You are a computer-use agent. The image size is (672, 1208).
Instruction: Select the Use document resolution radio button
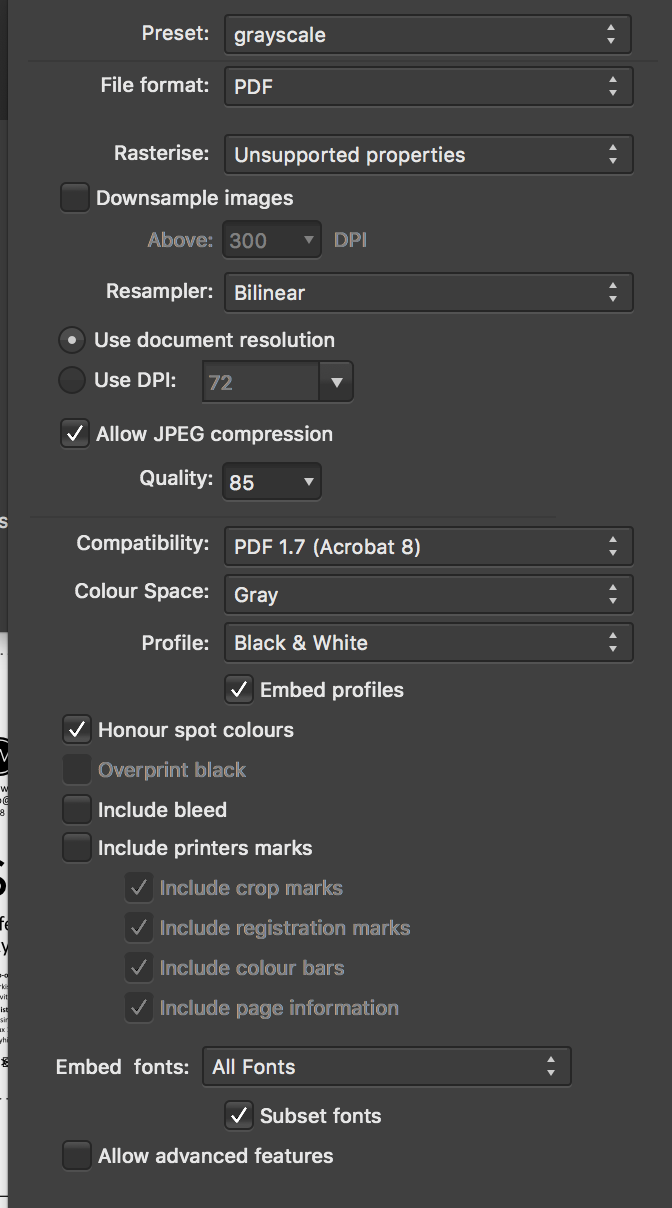coord(71,340)
